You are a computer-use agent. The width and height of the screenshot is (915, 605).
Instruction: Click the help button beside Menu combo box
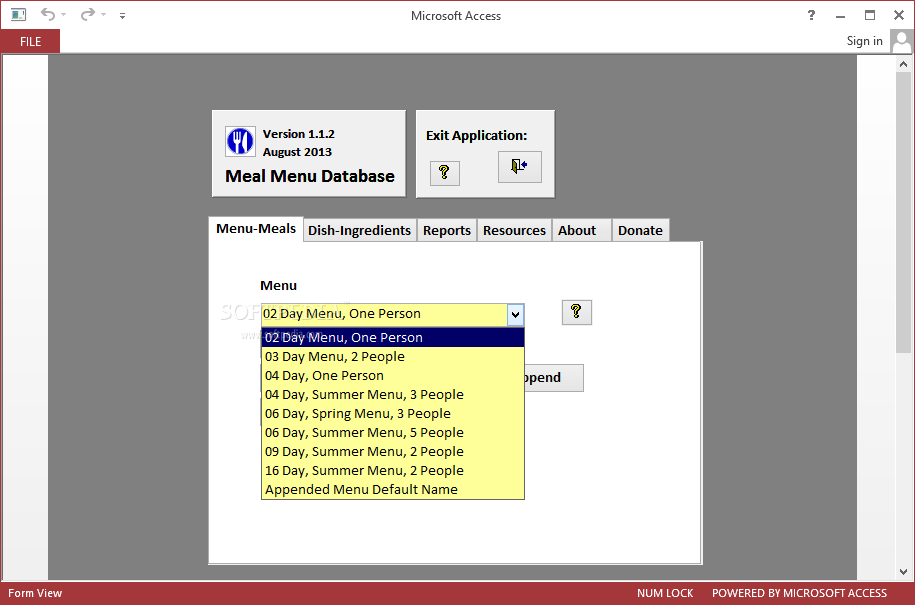click(577, 312)
